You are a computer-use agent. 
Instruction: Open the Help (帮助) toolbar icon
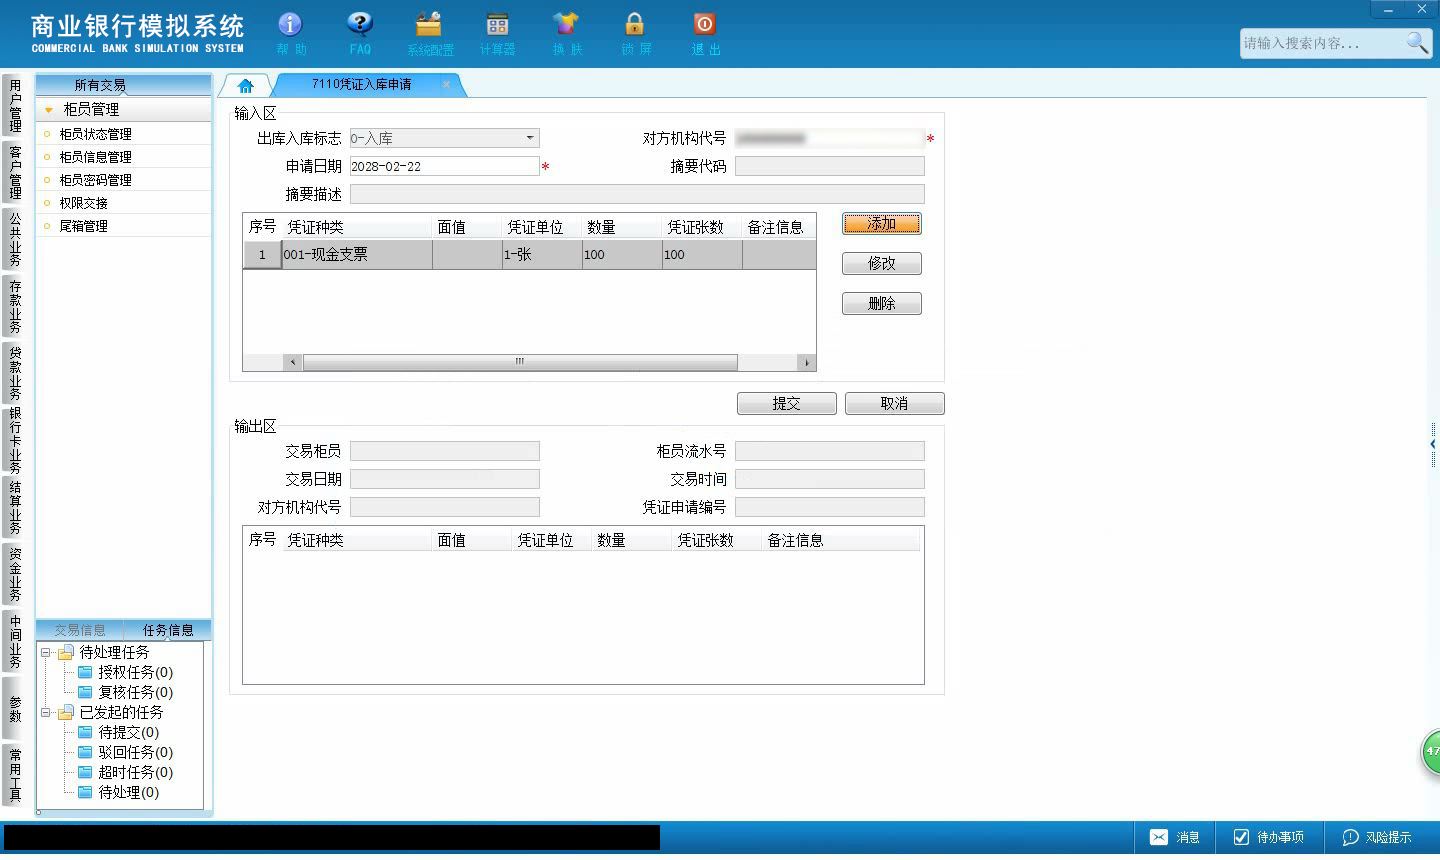pos(290,33)
